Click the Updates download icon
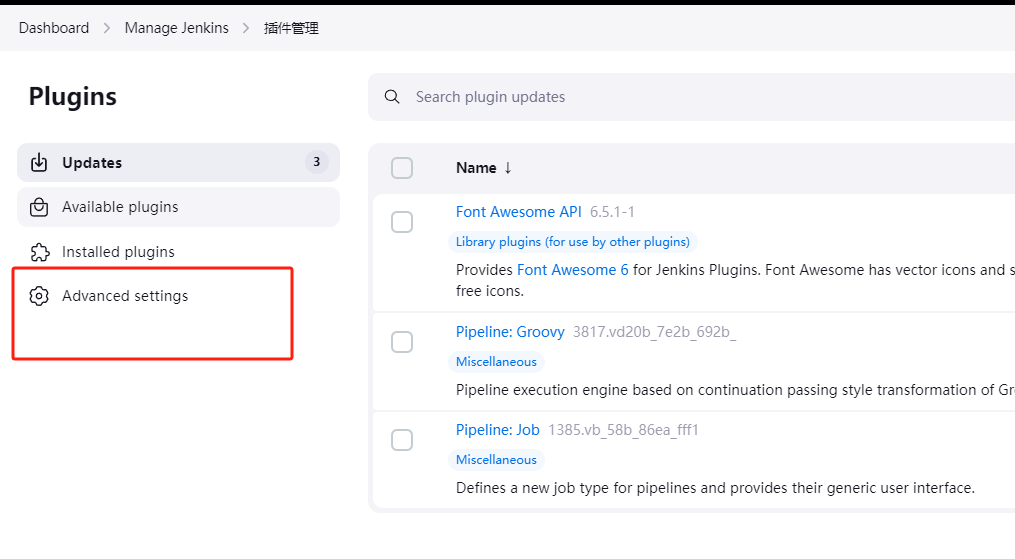 (x=39, y=162)
